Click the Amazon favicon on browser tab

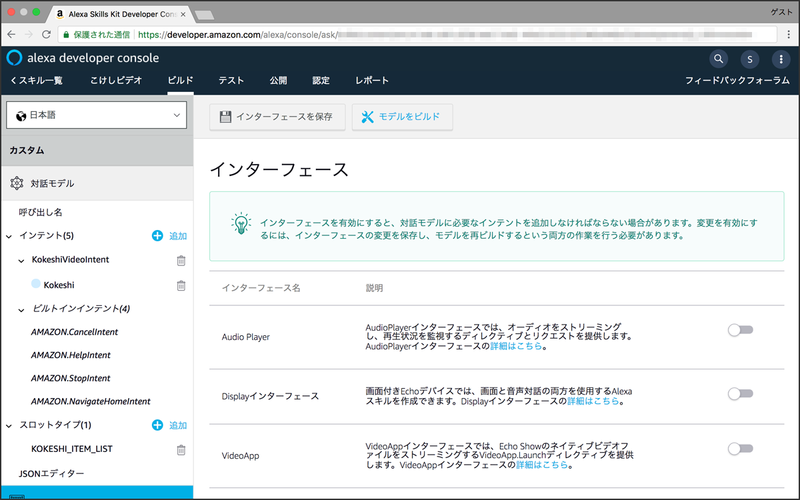60,14
